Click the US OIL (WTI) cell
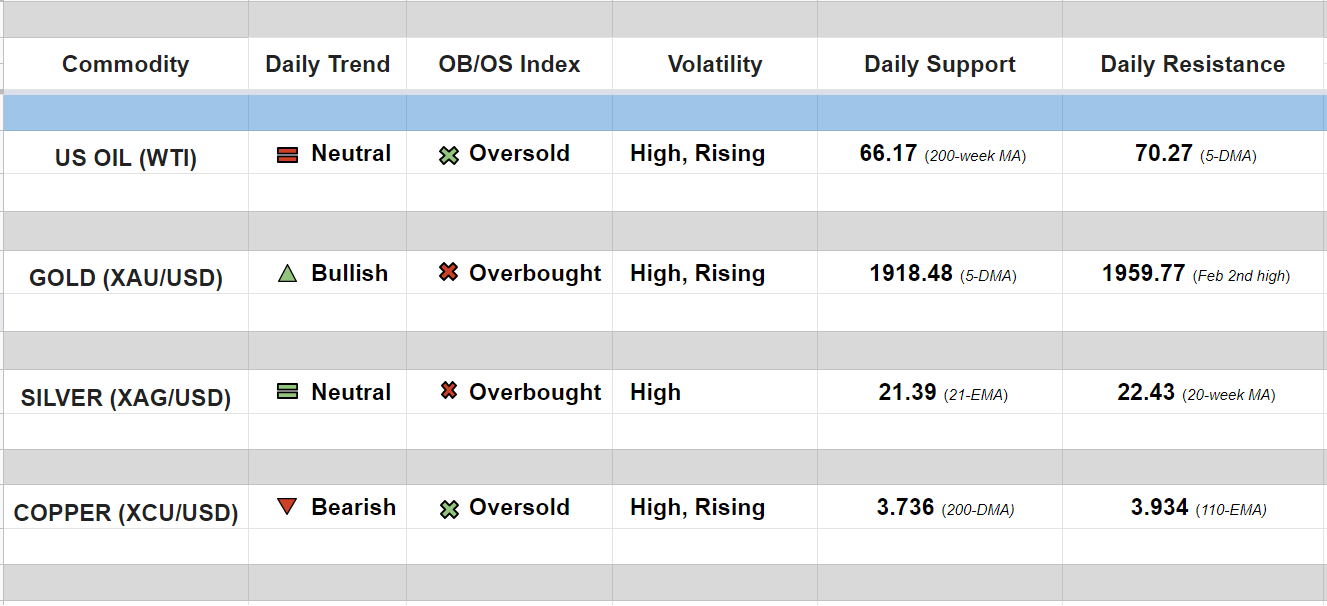1327x606 pixels. click(x=125, y=158)
